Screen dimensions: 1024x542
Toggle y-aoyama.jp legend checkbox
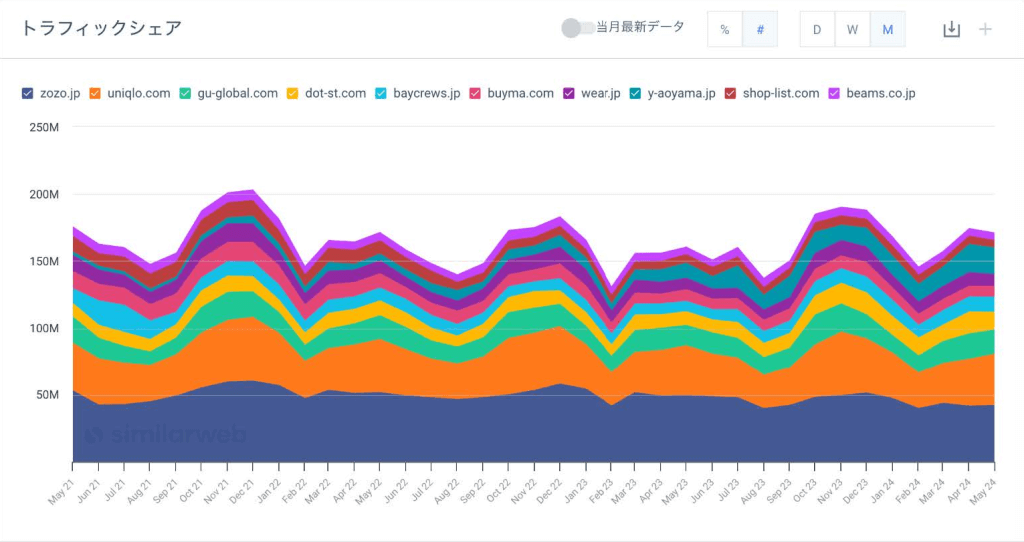(635, 93)
